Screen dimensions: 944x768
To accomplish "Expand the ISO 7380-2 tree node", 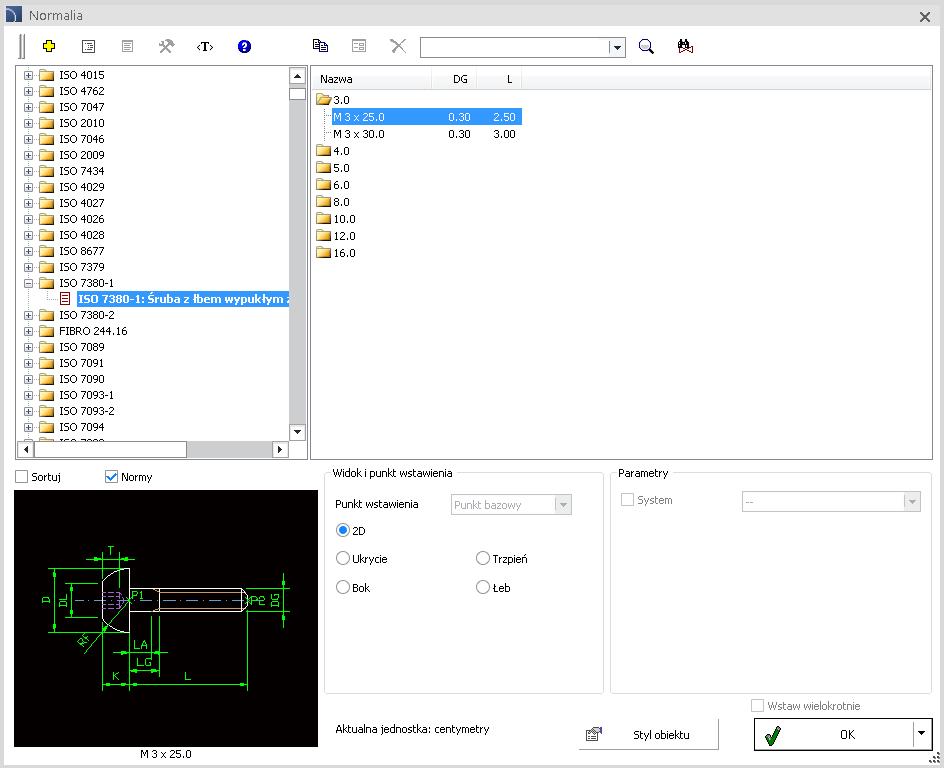I will click(28, 315).
